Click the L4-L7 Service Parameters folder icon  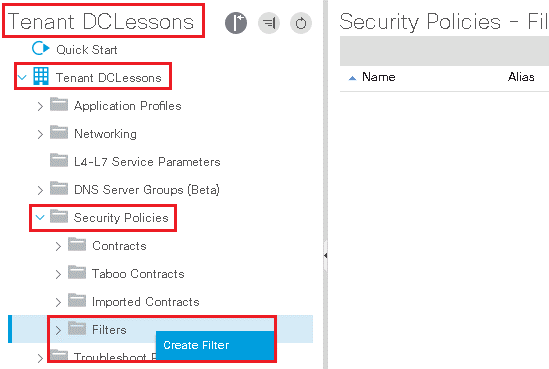[59, 160]
